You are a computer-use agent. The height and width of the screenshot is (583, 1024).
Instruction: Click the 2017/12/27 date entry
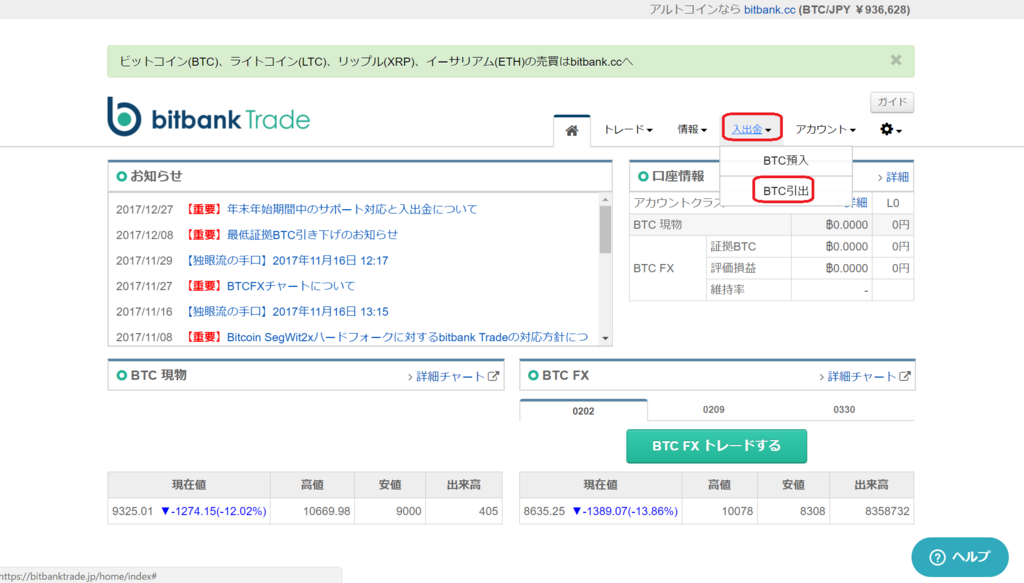[x=144, y=210]
